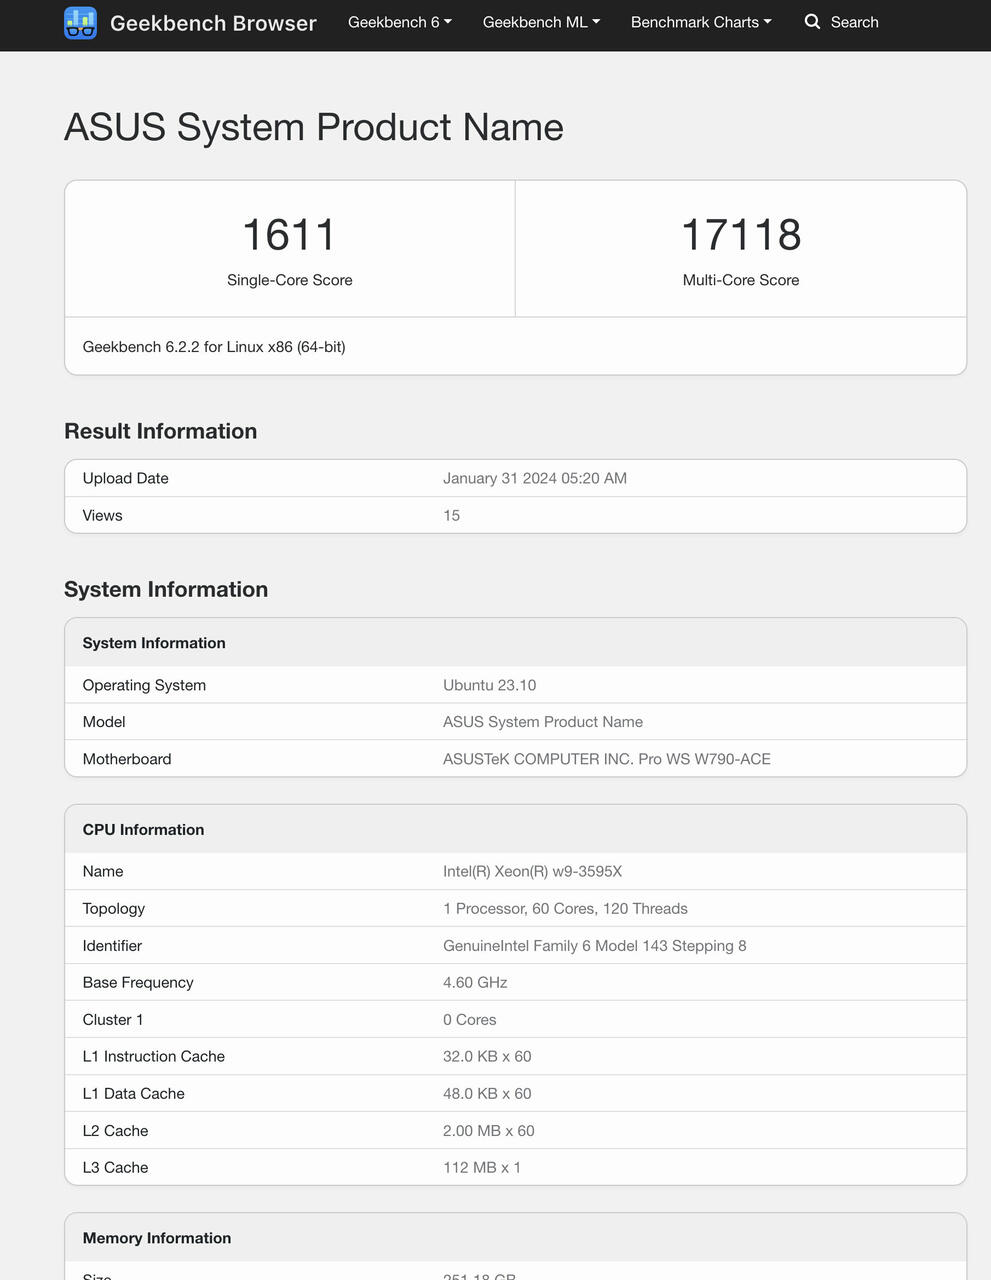Click the L3 Cache row label

(x=116, y=1167)
